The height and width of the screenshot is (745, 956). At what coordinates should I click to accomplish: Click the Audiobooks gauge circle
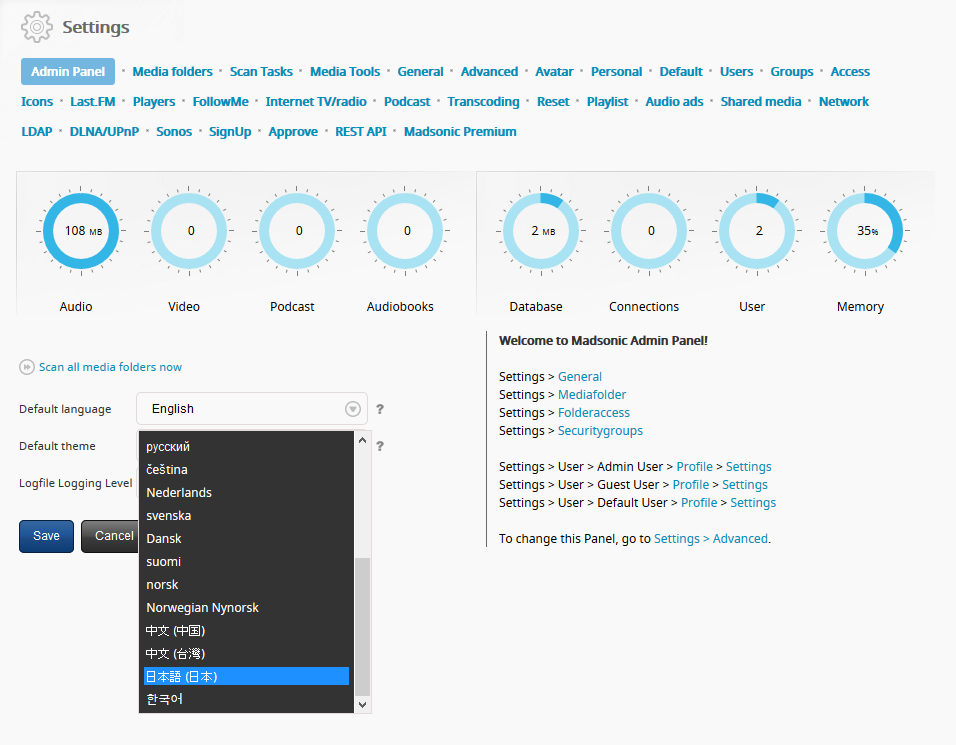coord(405,231)
